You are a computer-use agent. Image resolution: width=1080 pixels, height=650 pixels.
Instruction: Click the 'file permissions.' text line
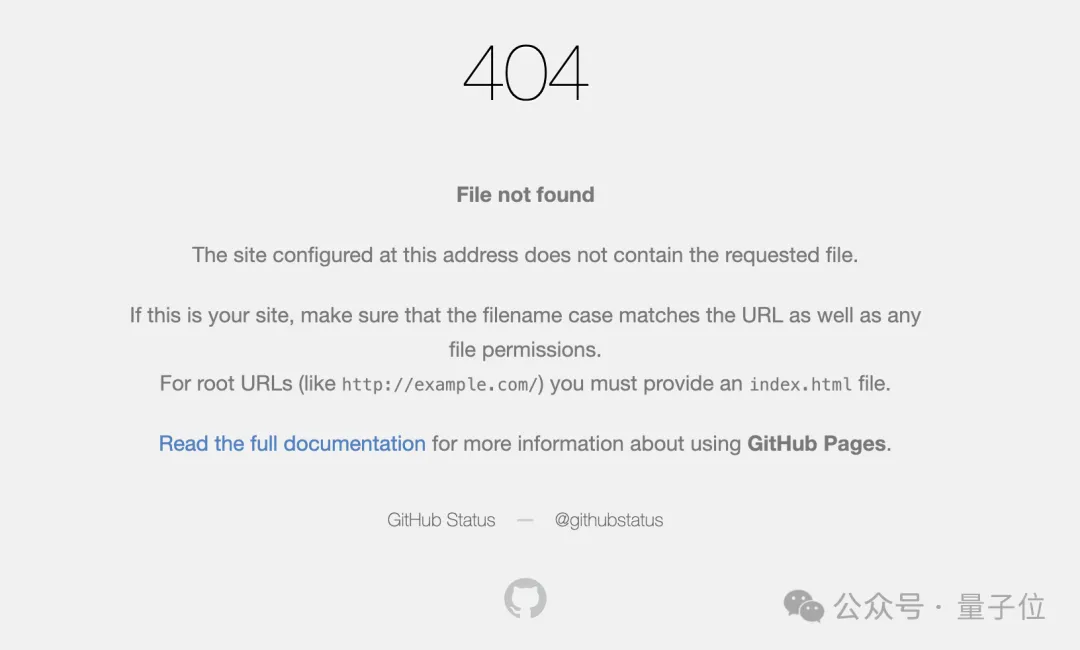525,350
